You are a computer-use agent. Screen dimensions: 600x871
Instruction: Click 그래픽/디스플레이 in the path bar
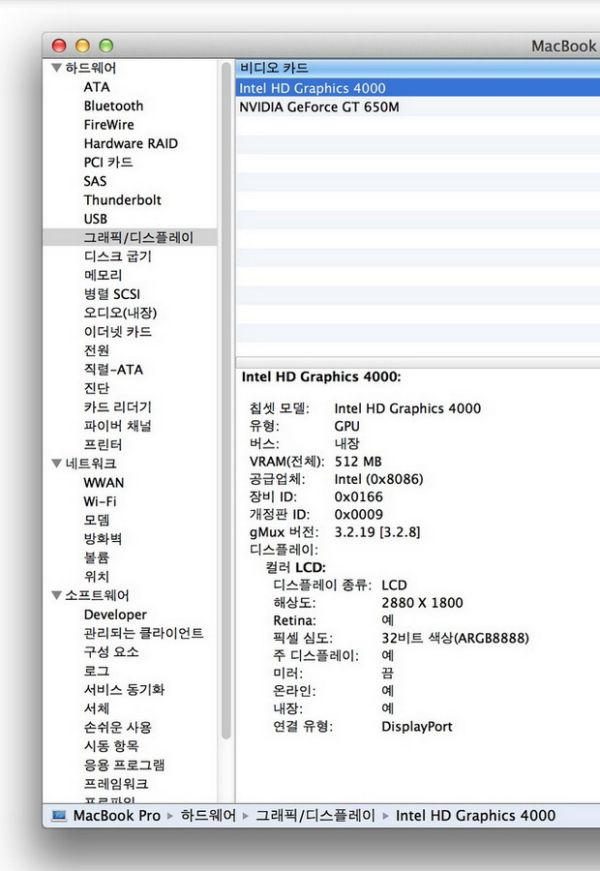pos(315,815)
